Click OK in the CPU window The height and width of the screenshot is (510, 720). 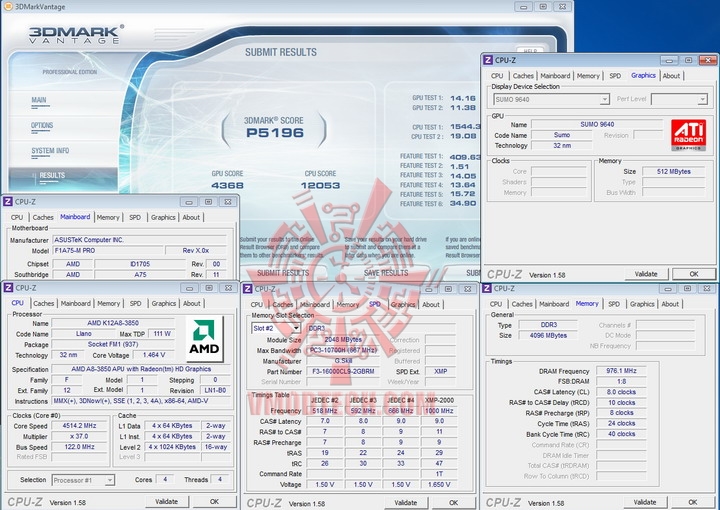(x=214, y=502)
